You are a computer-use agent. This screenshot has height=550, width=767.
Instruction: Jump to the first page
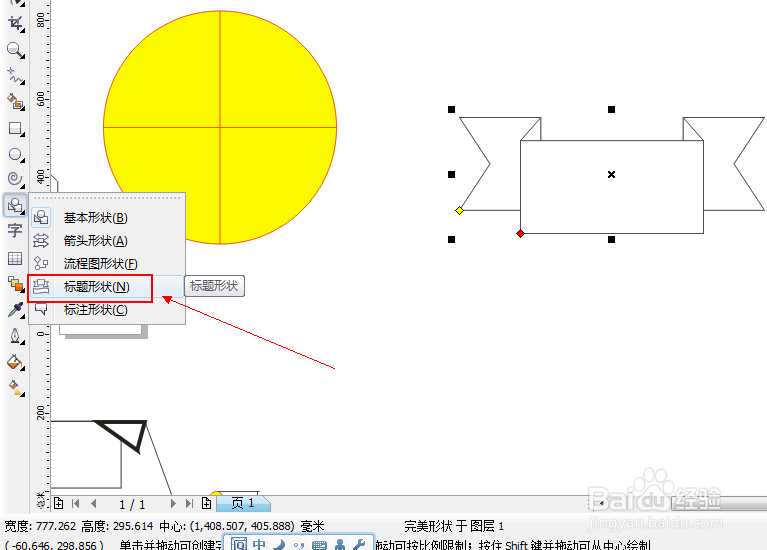point(76,504)
